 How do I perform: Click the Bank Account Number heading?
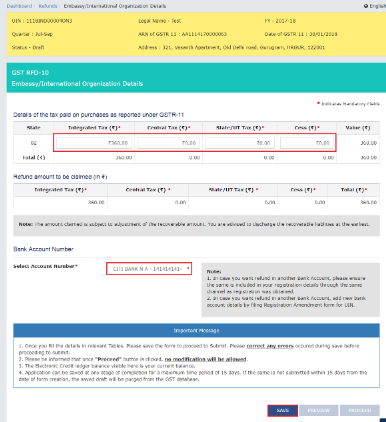tap(43, 249)
